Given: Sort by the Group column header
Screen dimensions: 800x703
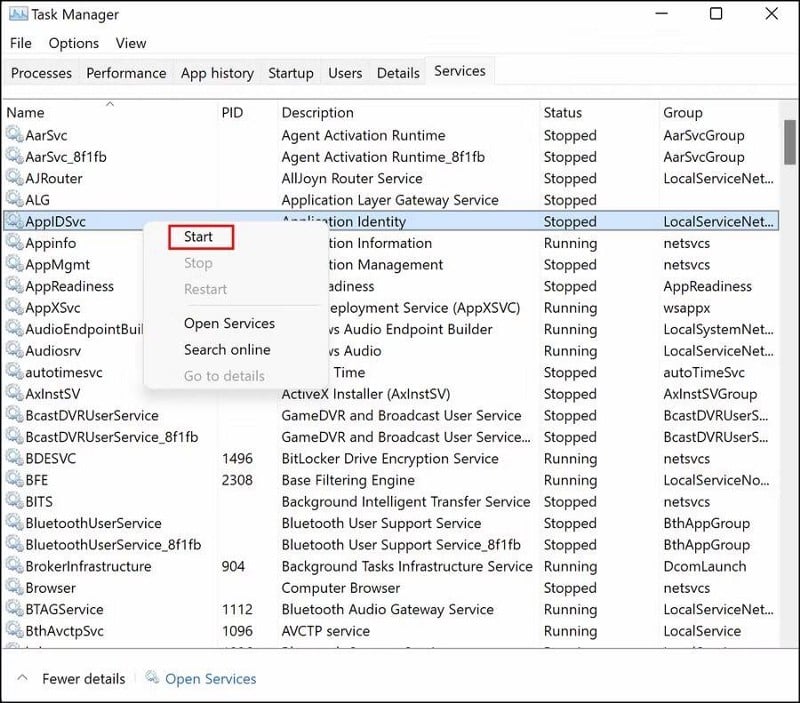Looking at the screenshot, I should coord(683,112).
